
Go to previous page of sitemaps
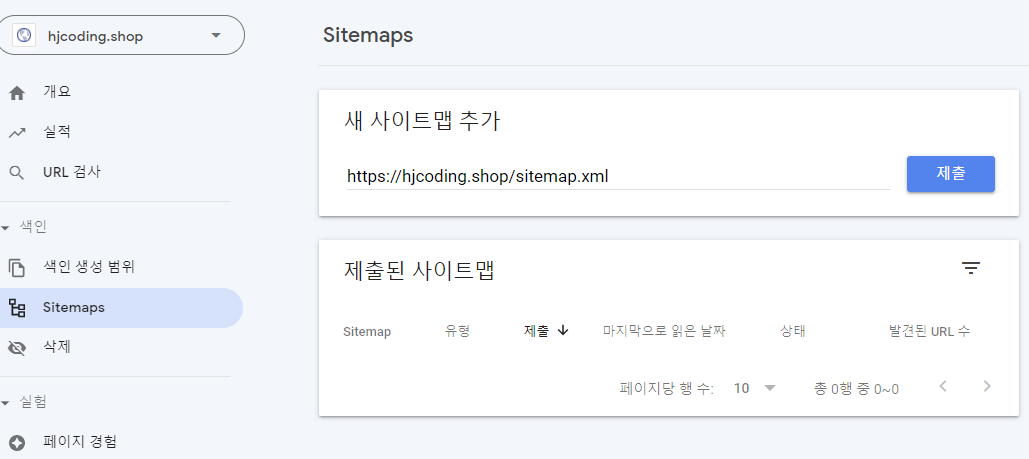(943, 386)
